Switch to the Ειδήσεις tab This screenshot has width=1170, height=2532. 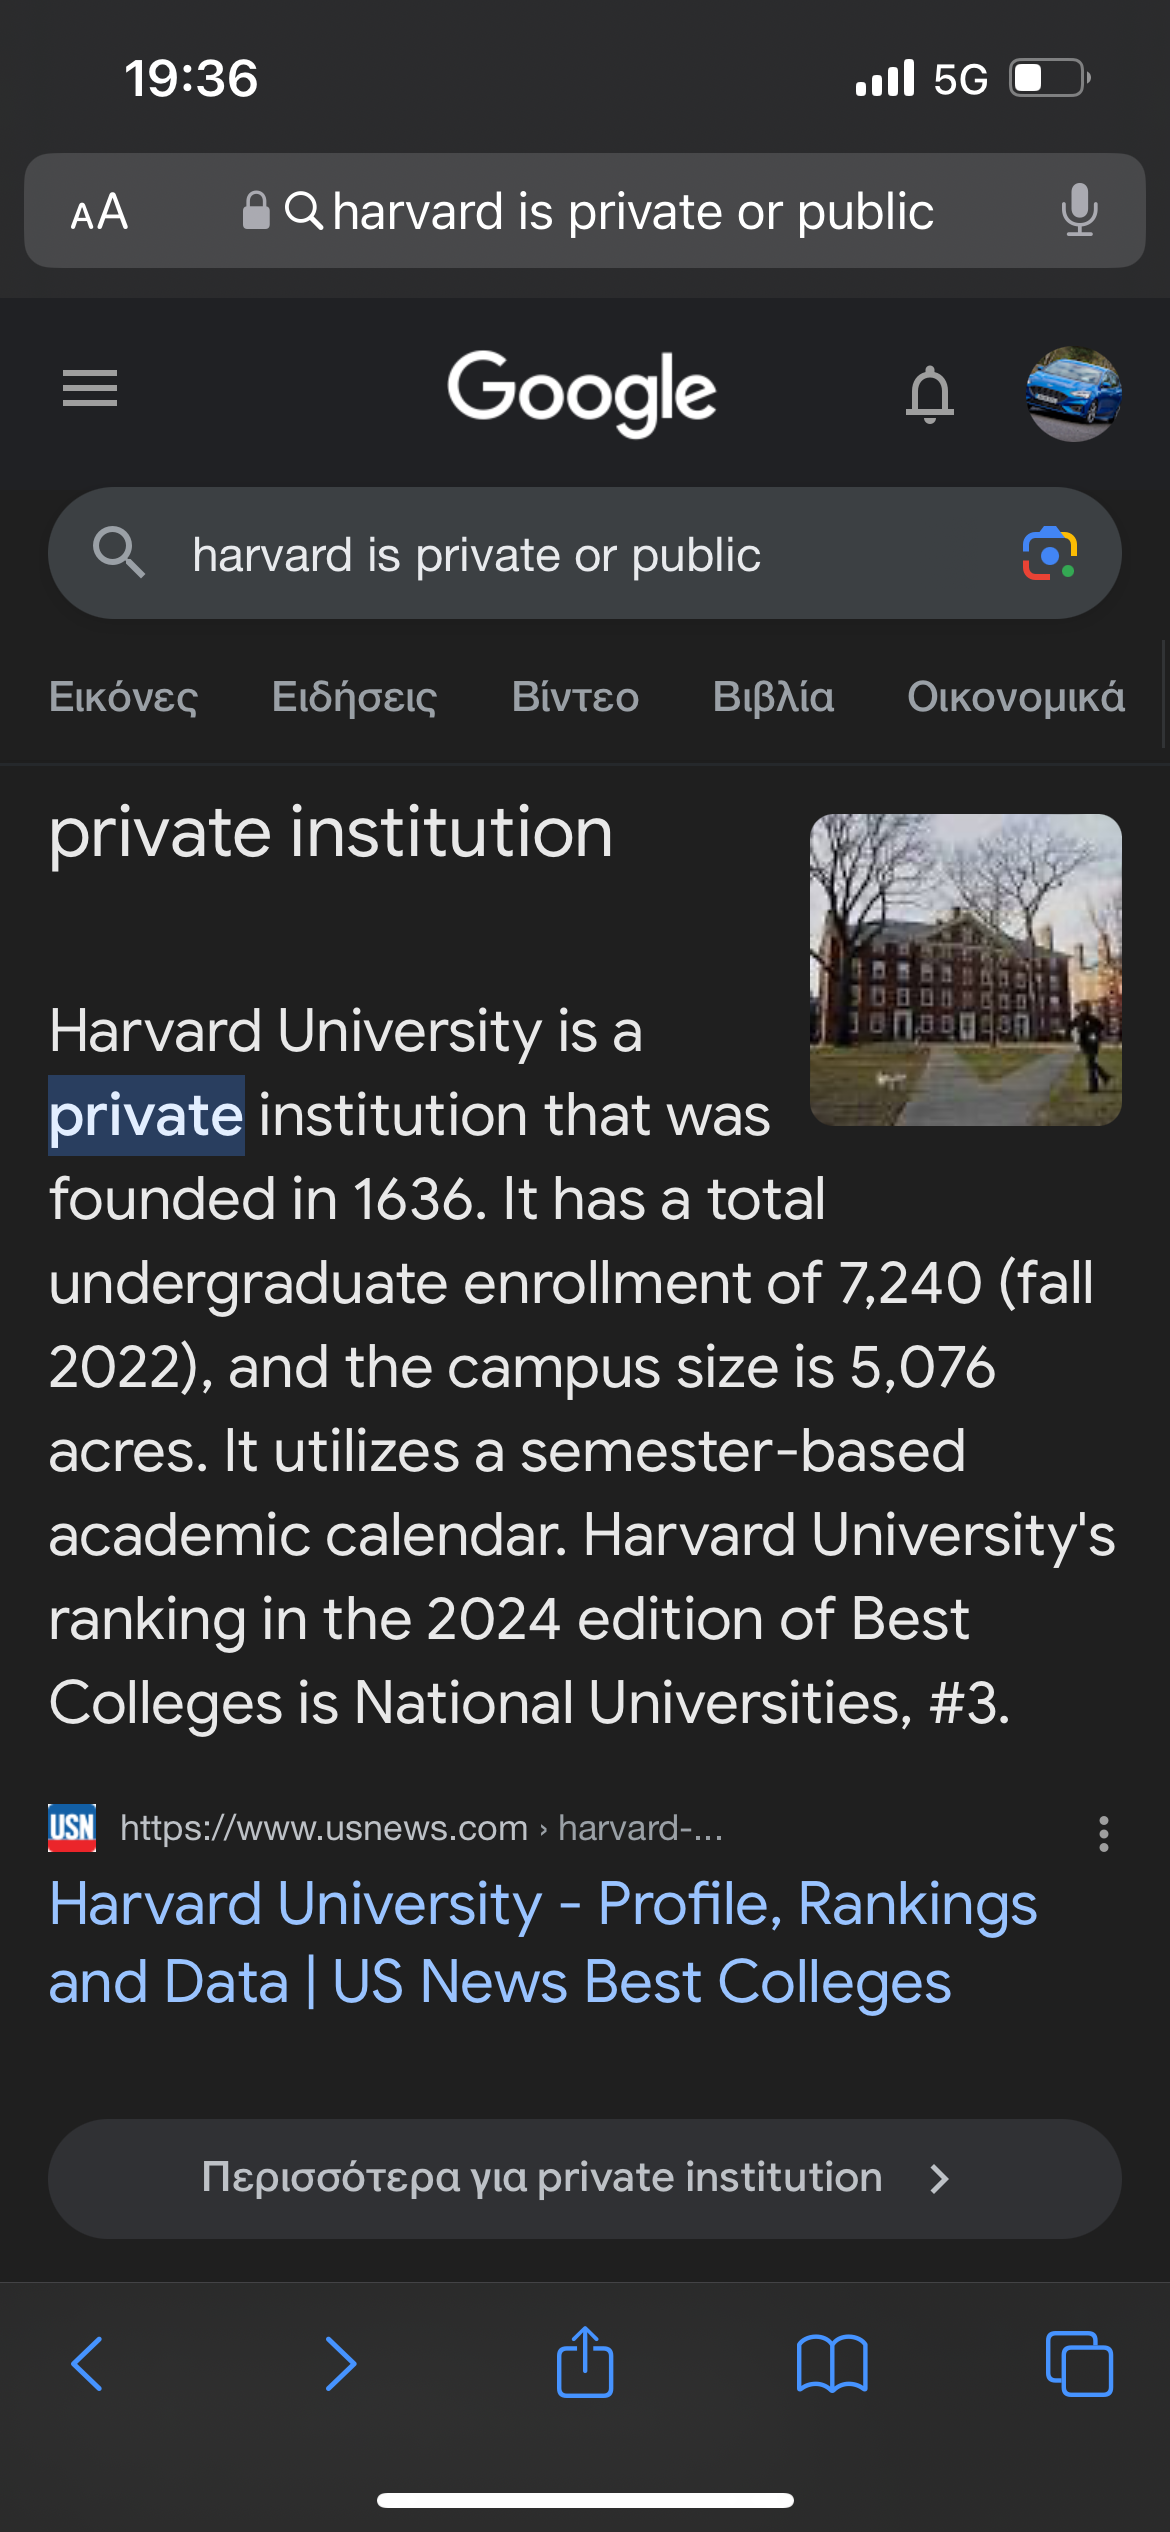click(x=354, y=697)
